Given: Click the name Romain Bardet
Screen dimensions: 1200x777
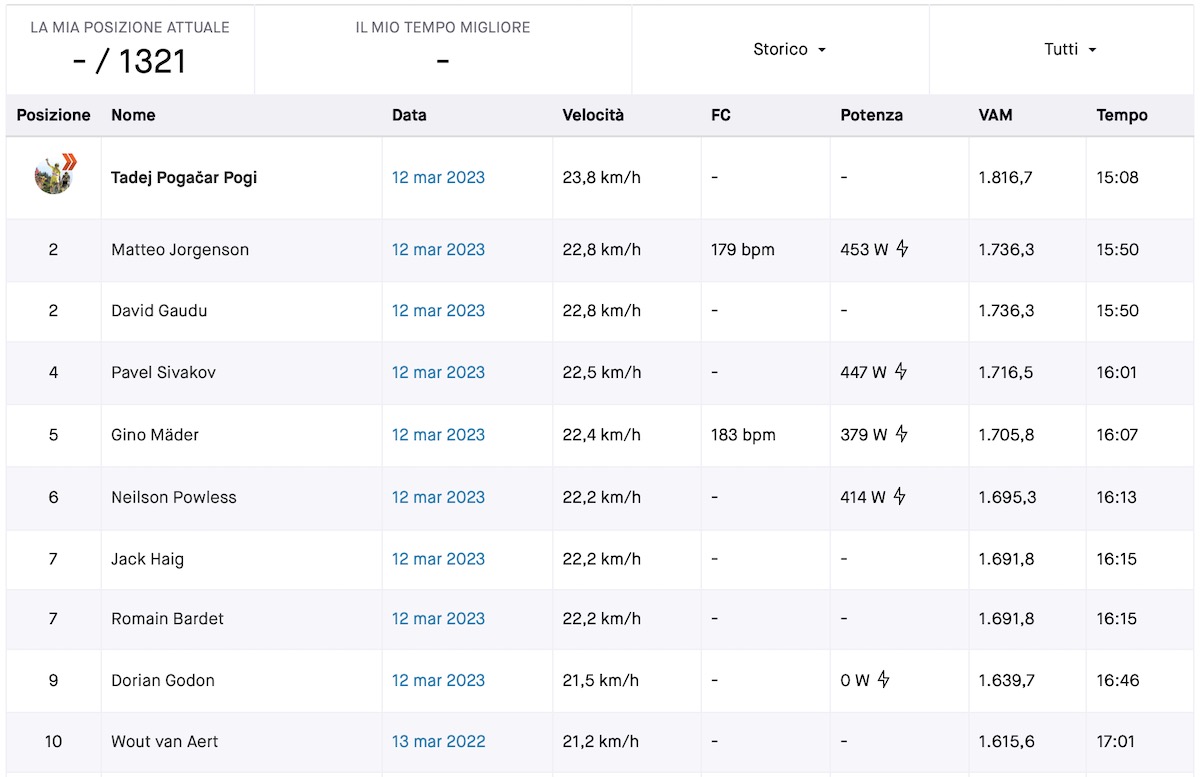Looking at the screenshot, I should point(167,619).
